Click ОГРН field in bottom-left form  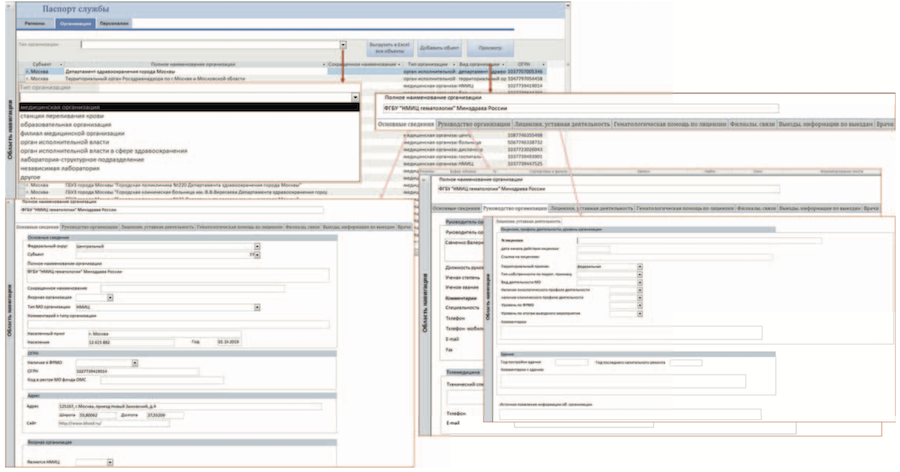pyautogui.click(x=138, y=372)
